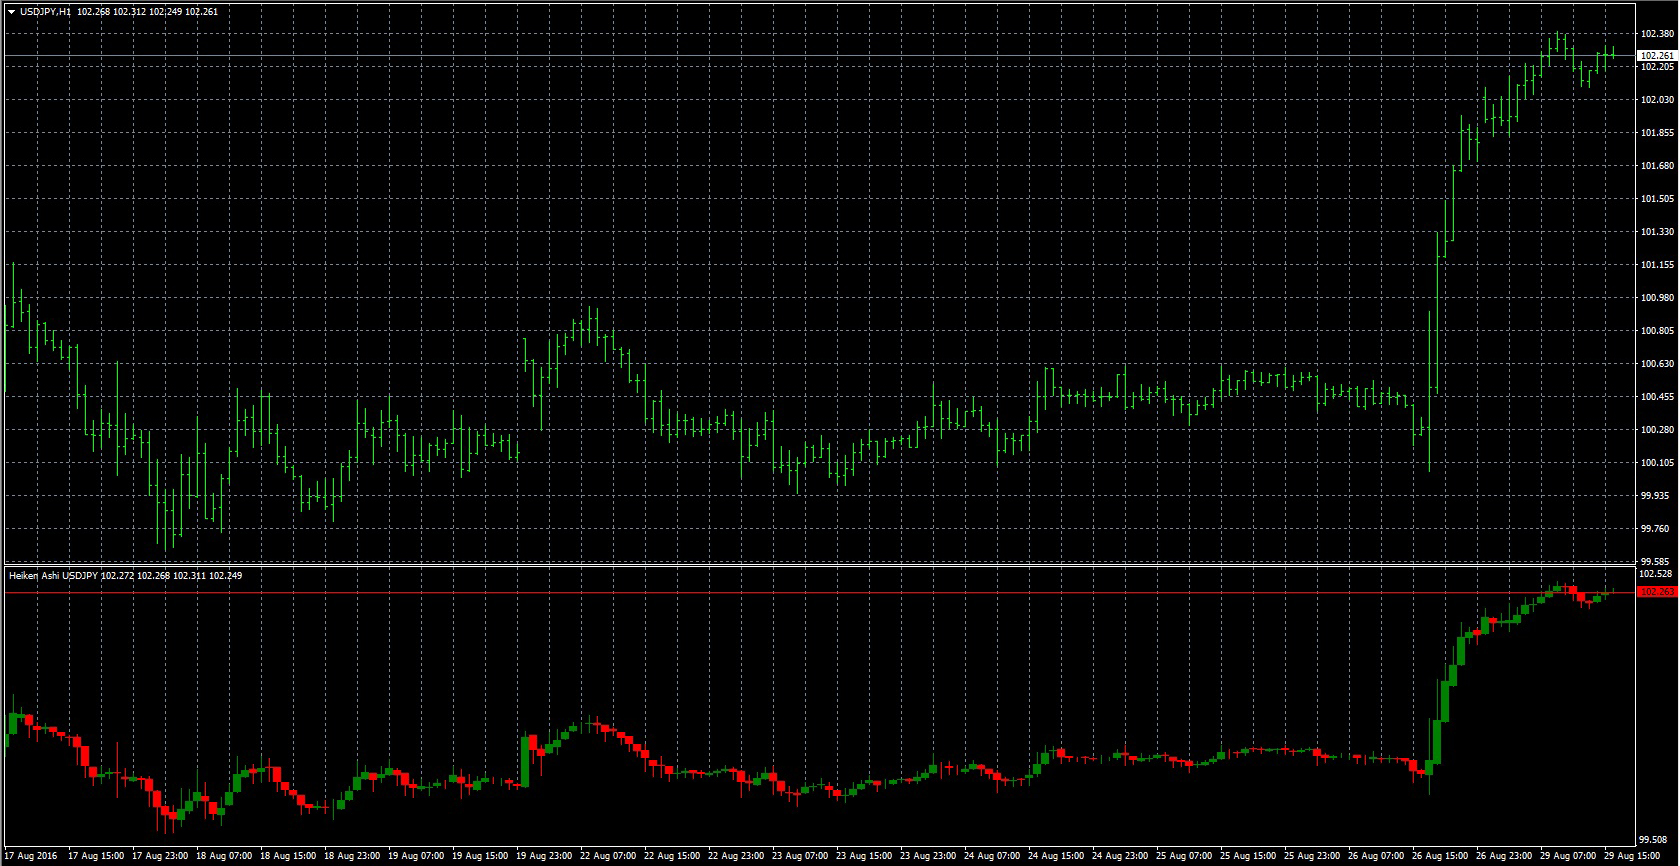Click the 18 Aug 15:00 time label
Viewport: 1680px width, 866px height.
pos(288,857)
